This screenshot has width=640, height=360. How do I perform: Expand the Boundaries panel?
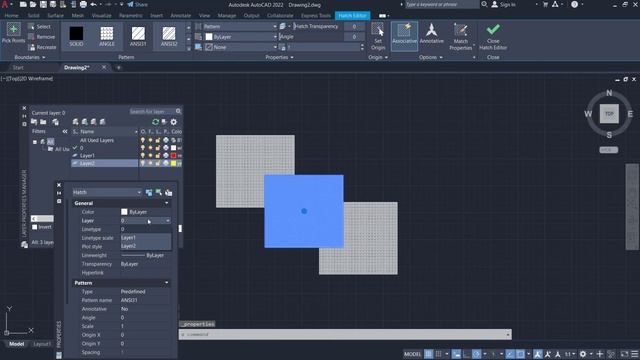pos(30,58)
